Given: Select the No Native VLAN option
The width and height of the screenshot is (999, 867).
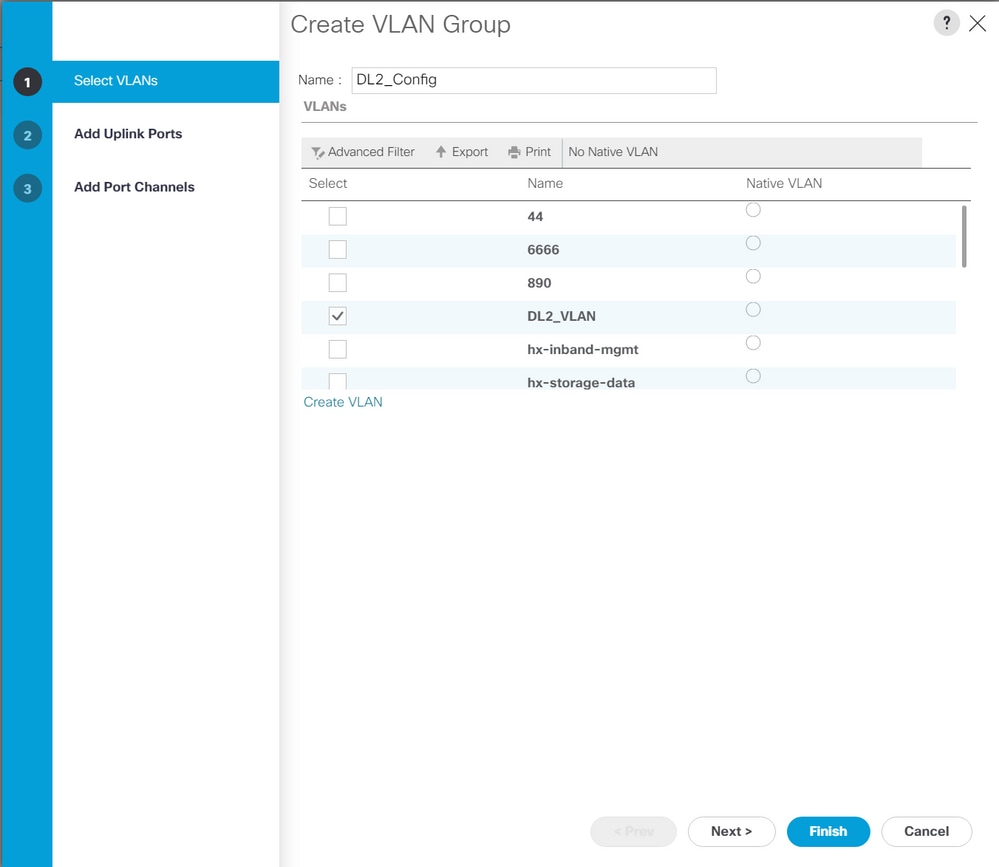Looking at the screenshot, I should click(613, 152).
